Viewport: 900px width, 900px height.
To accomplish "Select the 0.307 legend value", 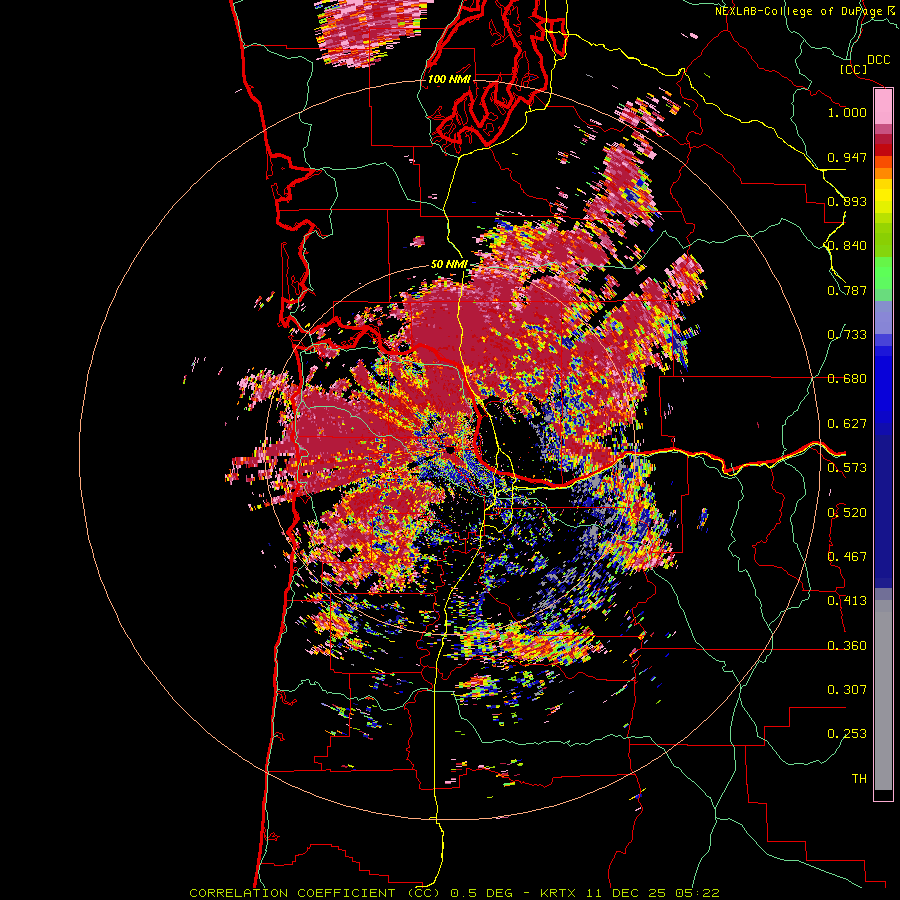I will pos(847,690).
